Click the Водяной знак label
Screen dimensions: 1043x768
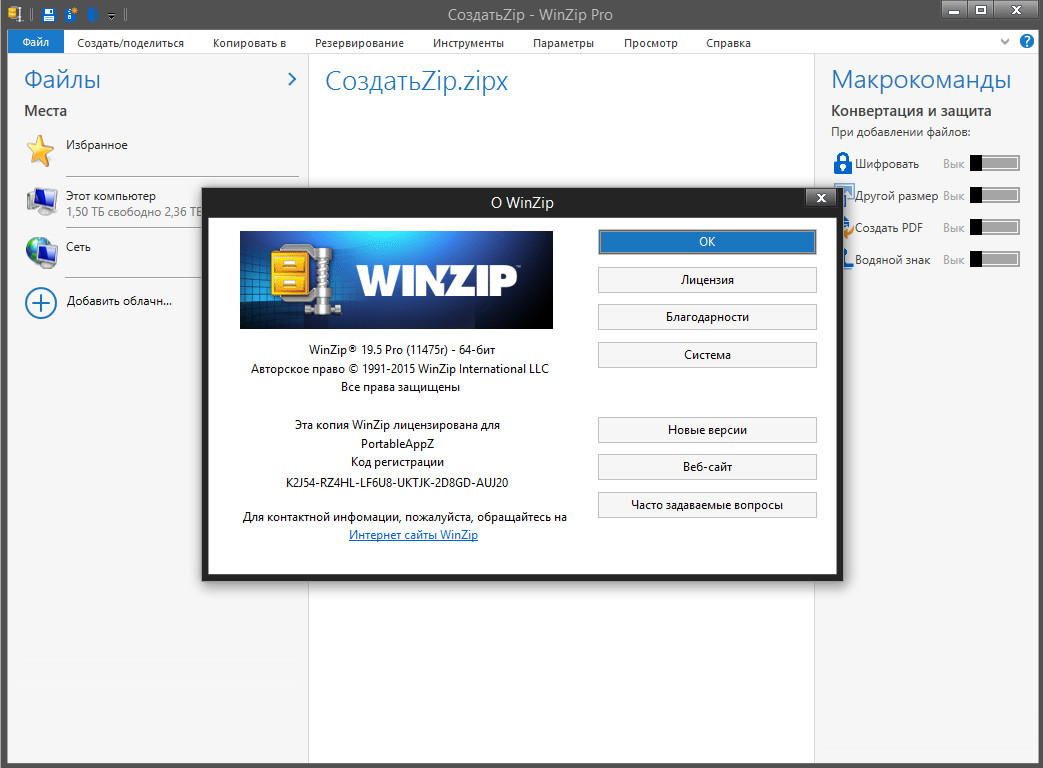(x=892, y=259)
